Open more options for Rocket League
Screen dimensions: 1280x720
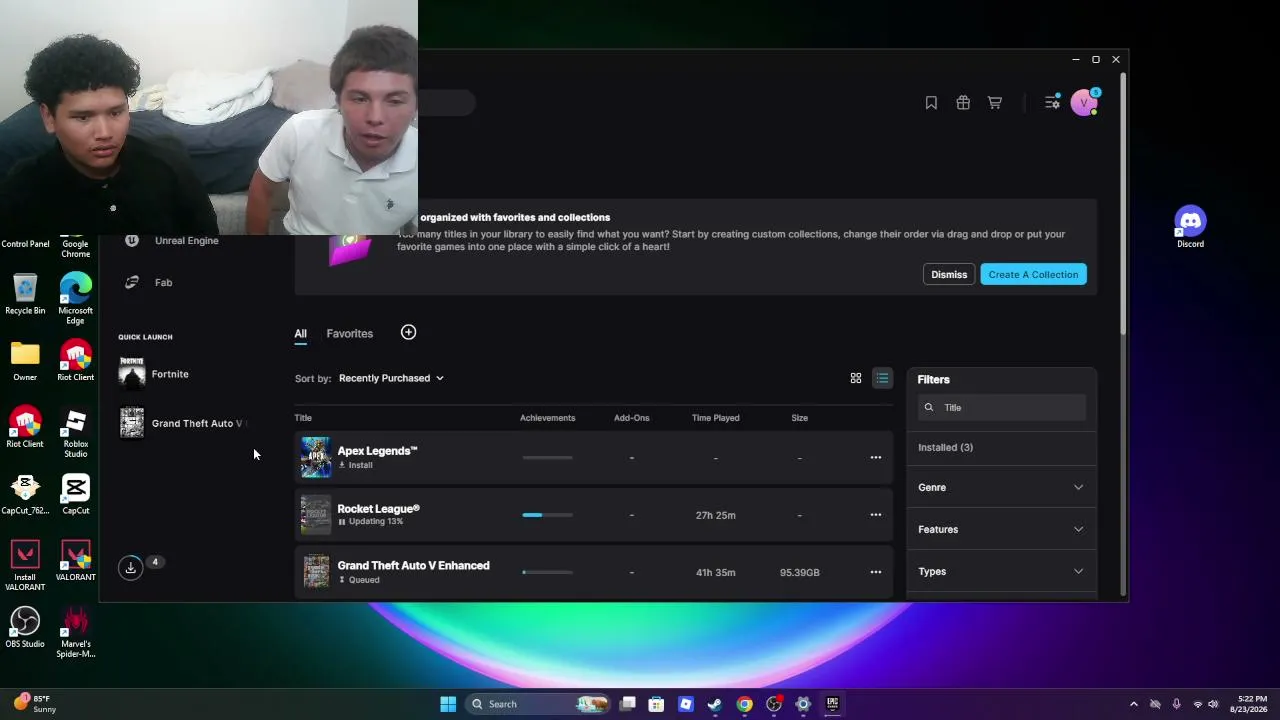pyautogui.click(x=875, y=515)
